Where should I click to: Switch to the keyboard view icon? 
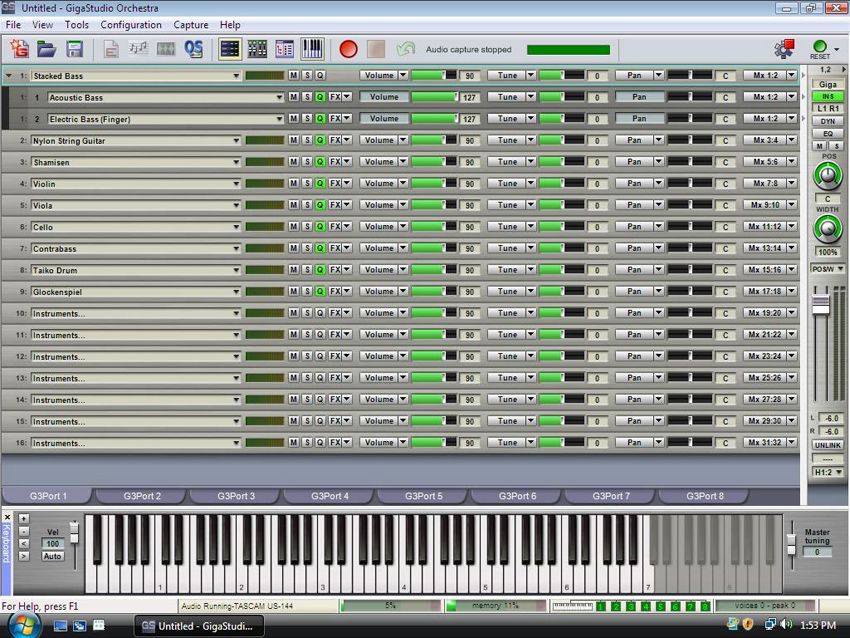[311, 48]
